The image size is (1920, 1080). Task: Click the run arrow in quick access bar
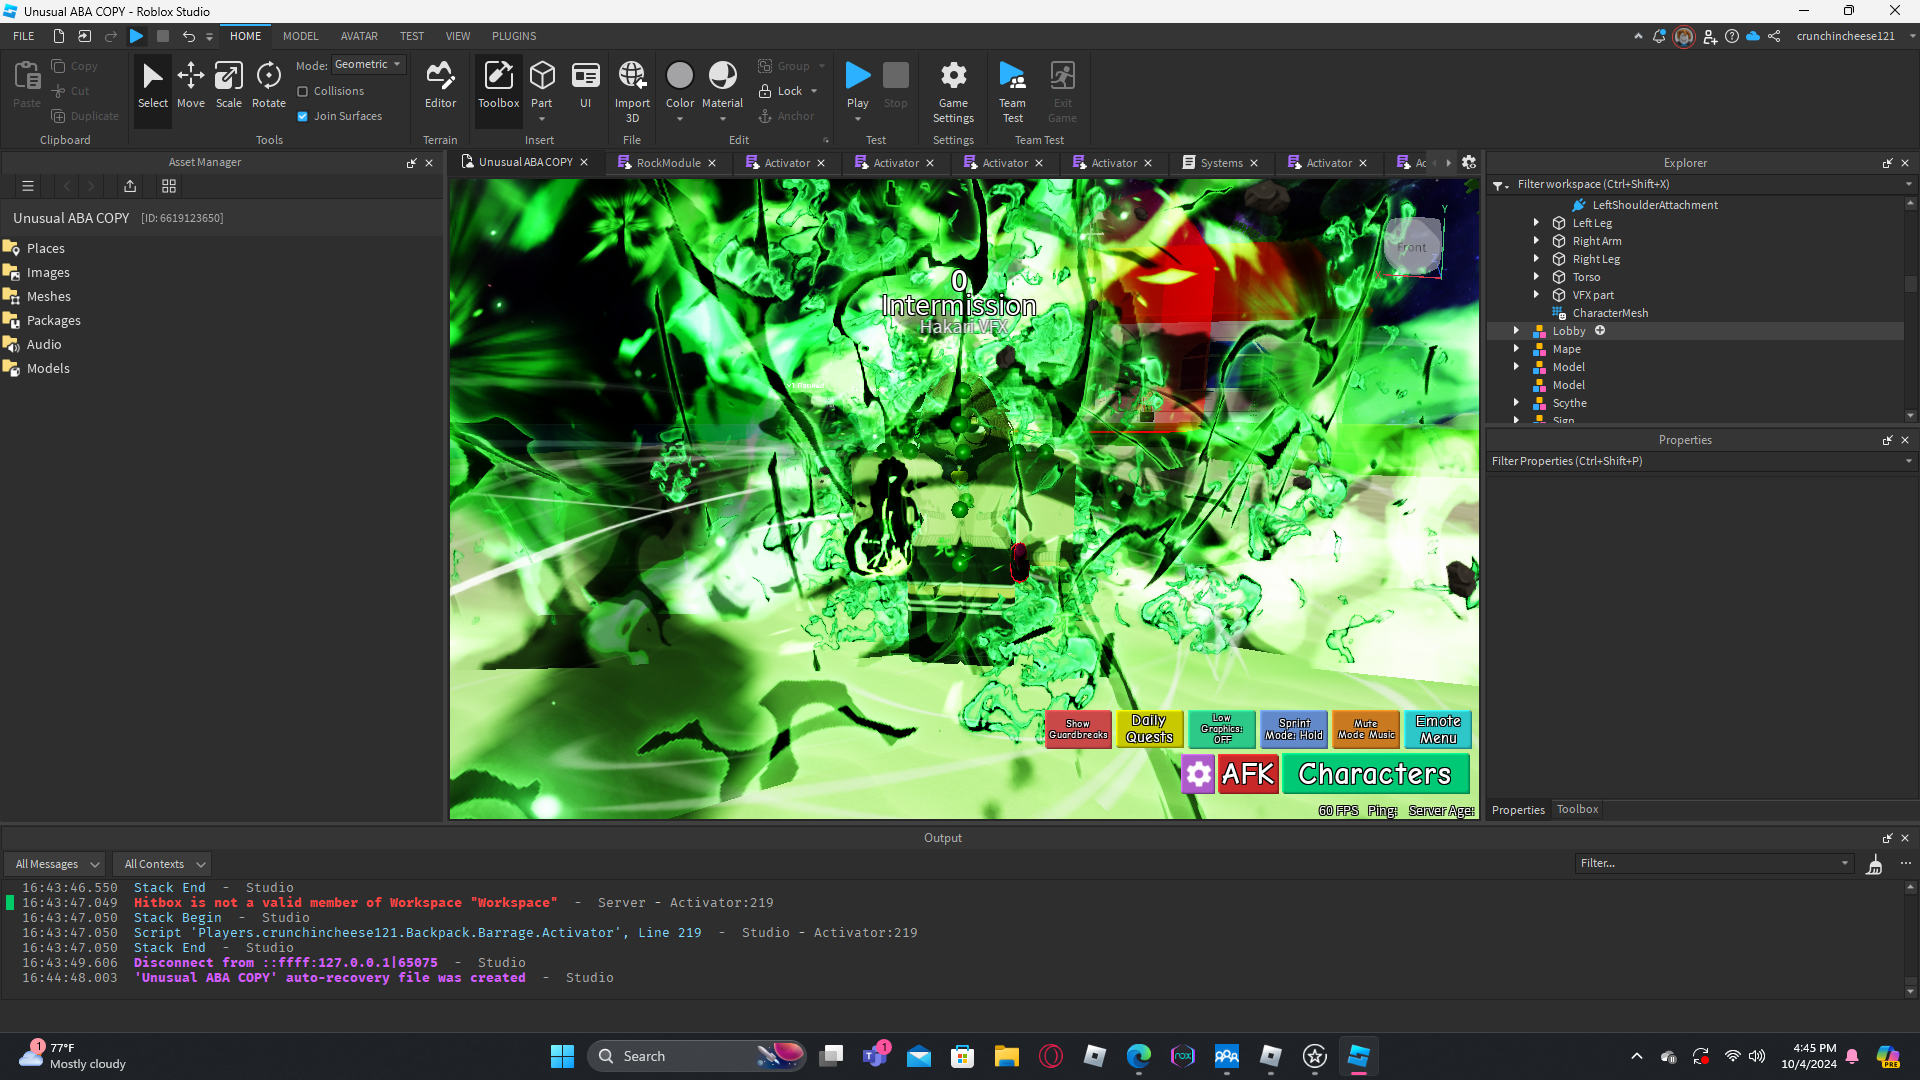(x=137, y=36)
